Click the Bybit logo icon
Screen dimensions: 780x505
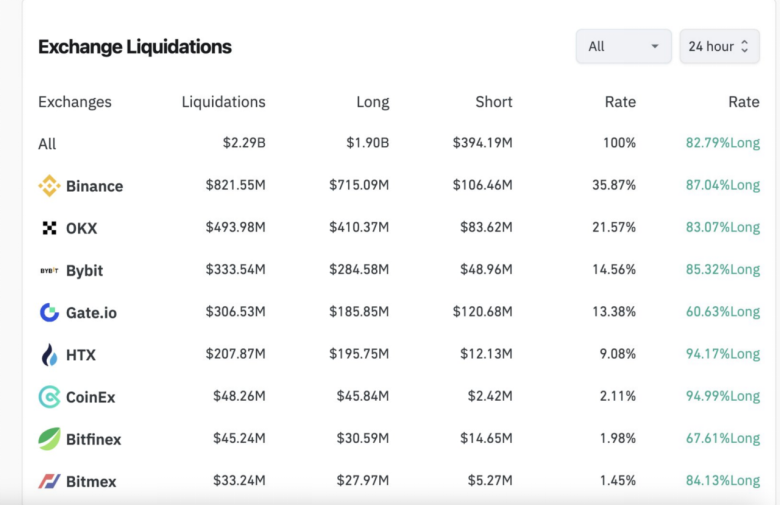pos(49,270)
